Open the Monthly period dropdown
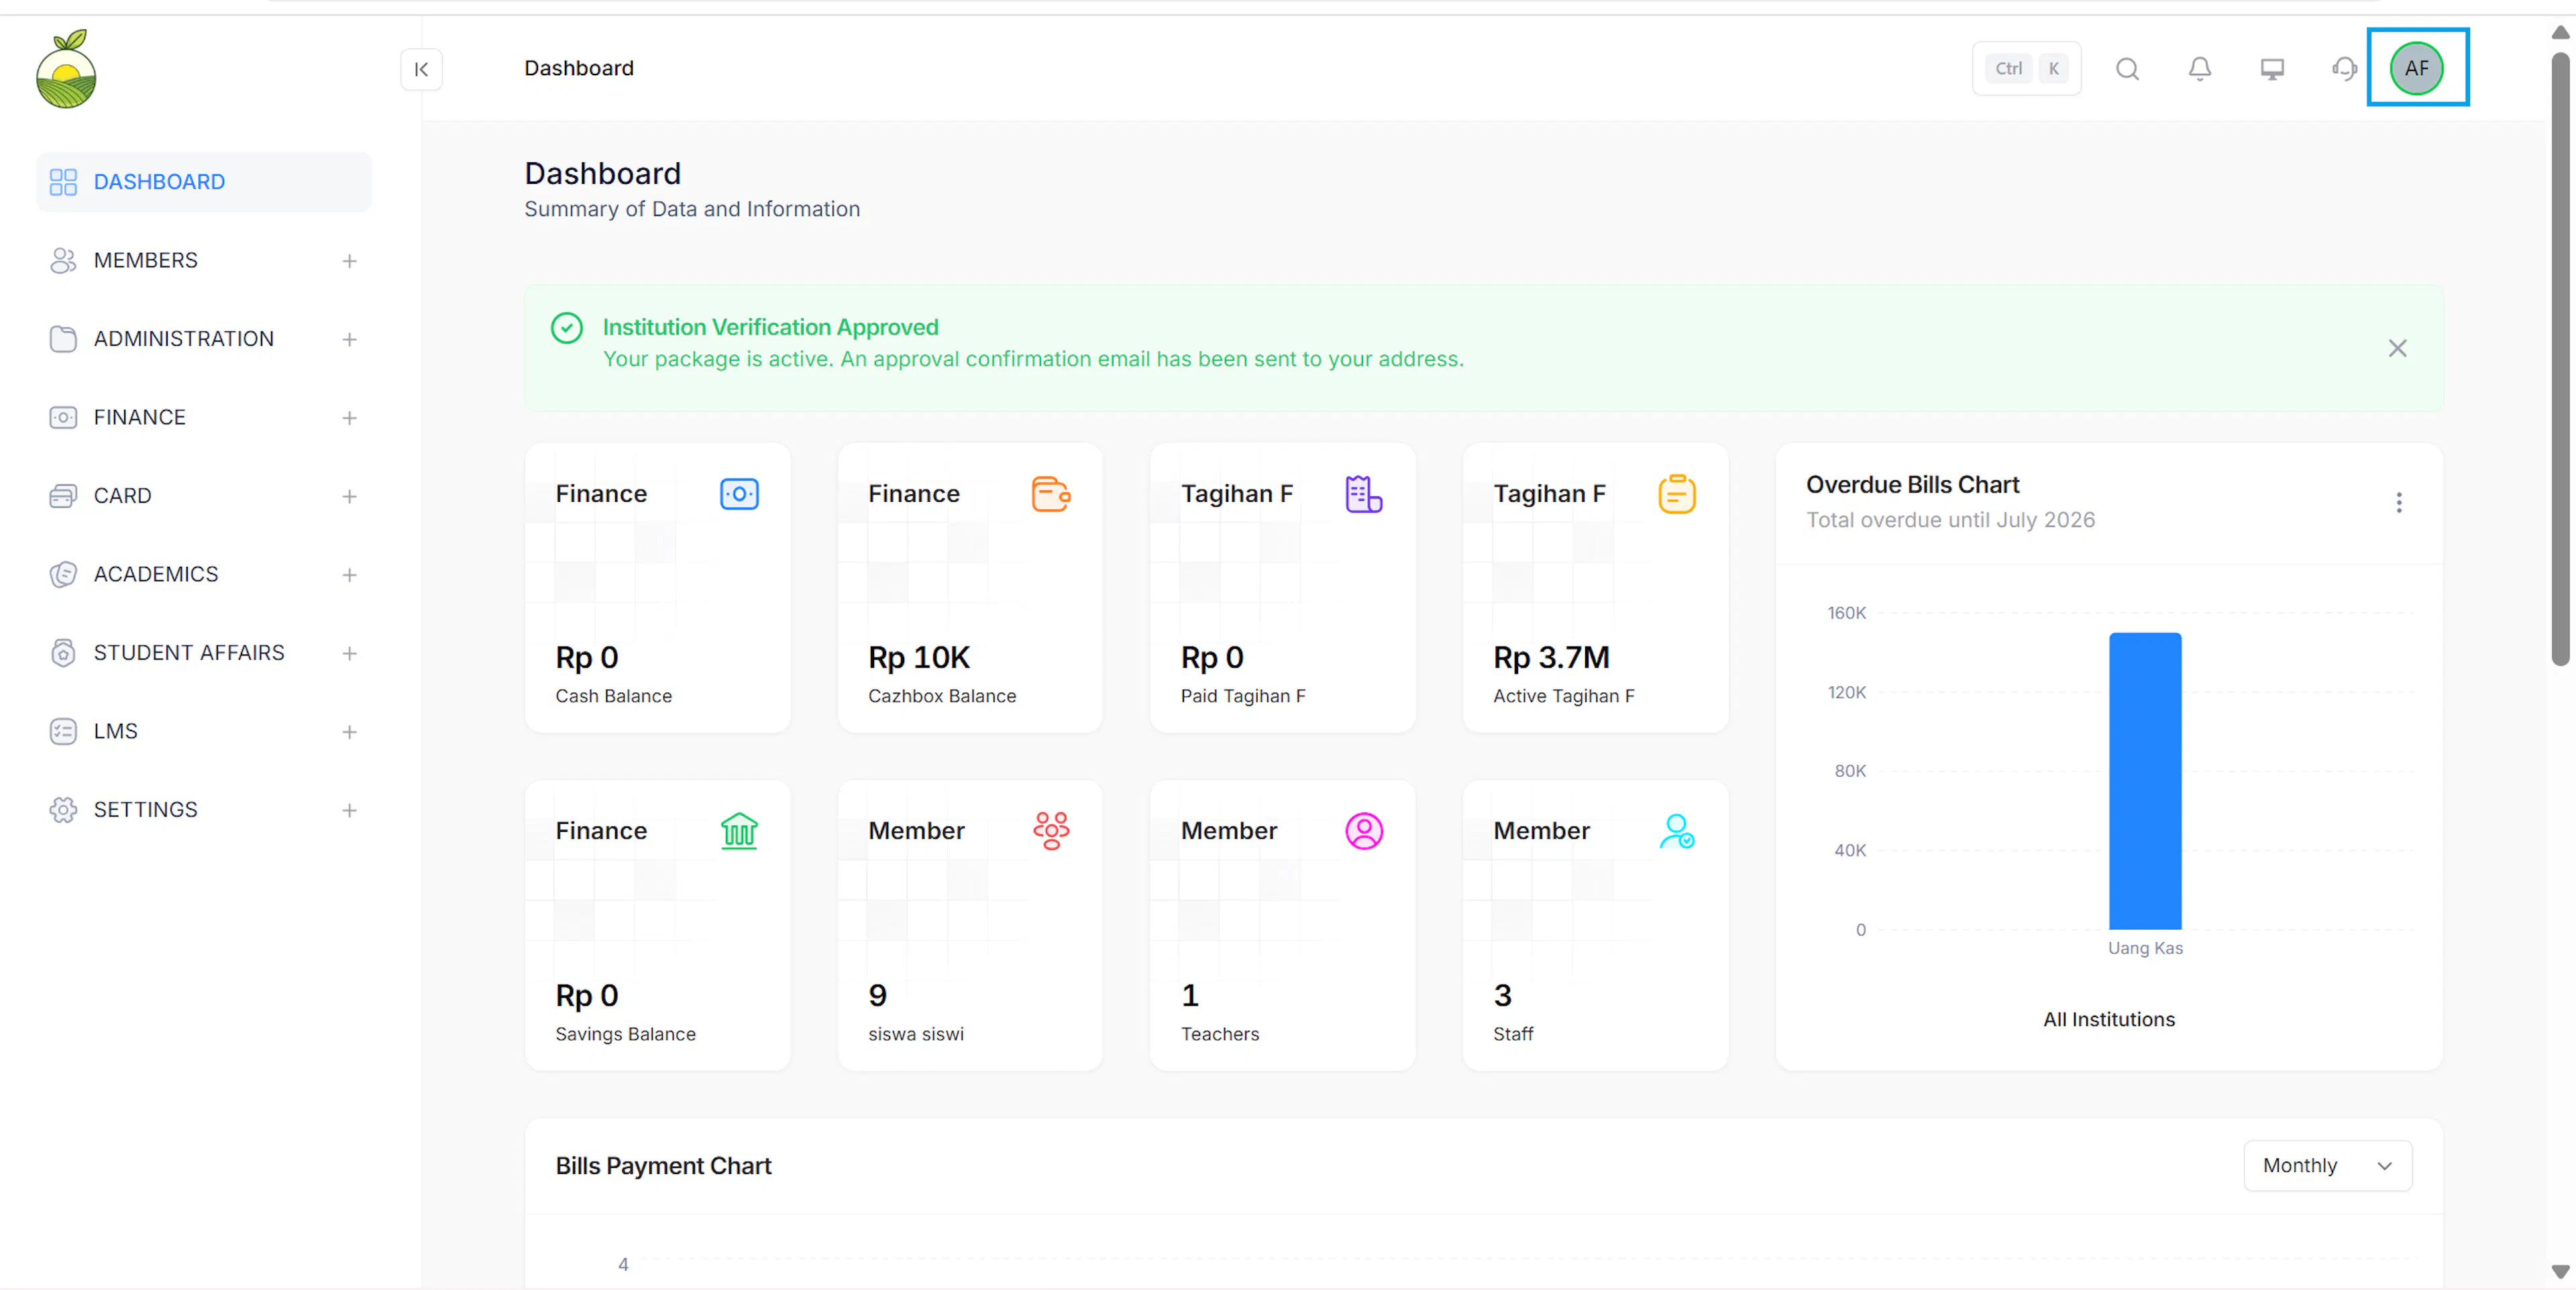Viewport: 2576px width, 1290px height. tap(2327, 1166)
